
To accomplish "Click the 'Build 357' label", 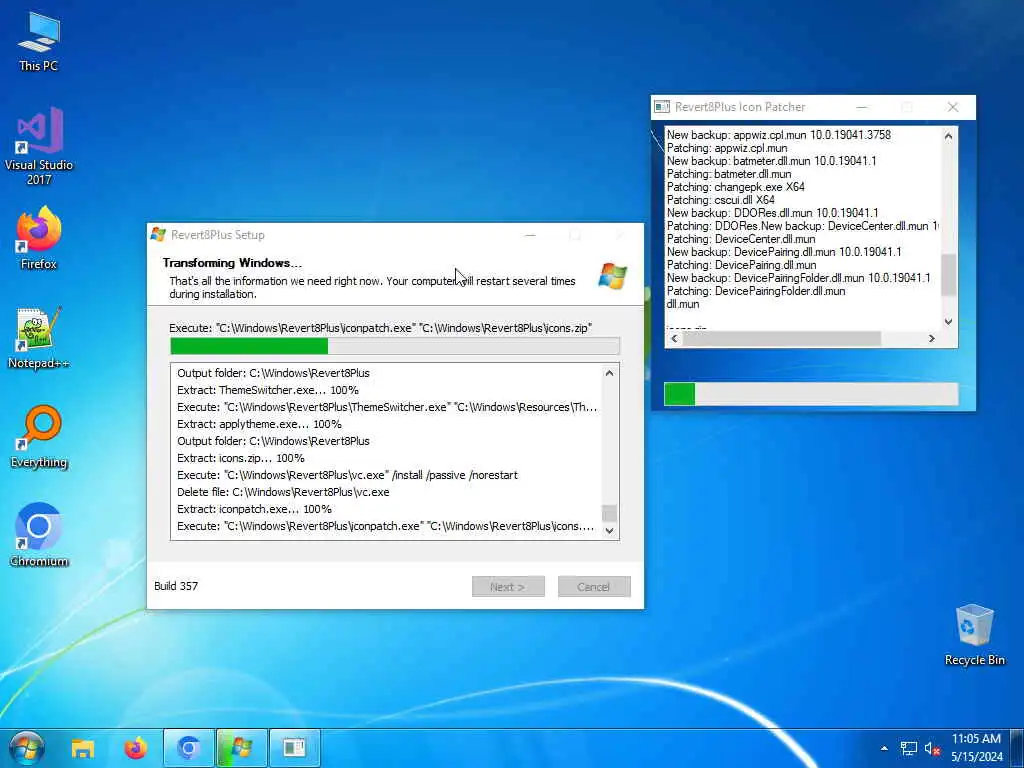I will point(176,586).
